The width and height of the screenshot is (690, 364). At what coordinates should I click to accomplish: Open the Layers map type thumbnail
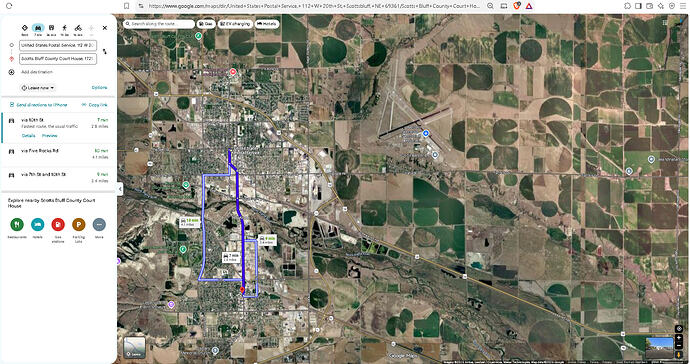point(135,347)
